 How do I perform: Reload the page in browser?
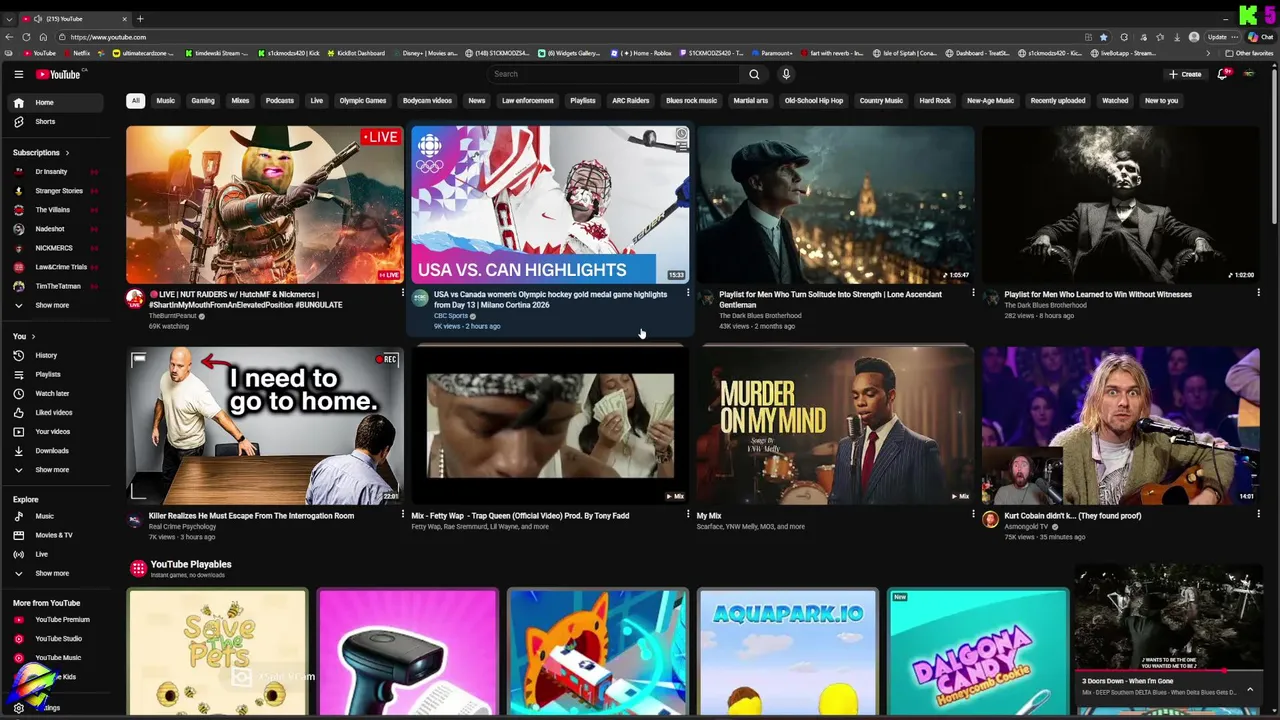click(26, 37)
